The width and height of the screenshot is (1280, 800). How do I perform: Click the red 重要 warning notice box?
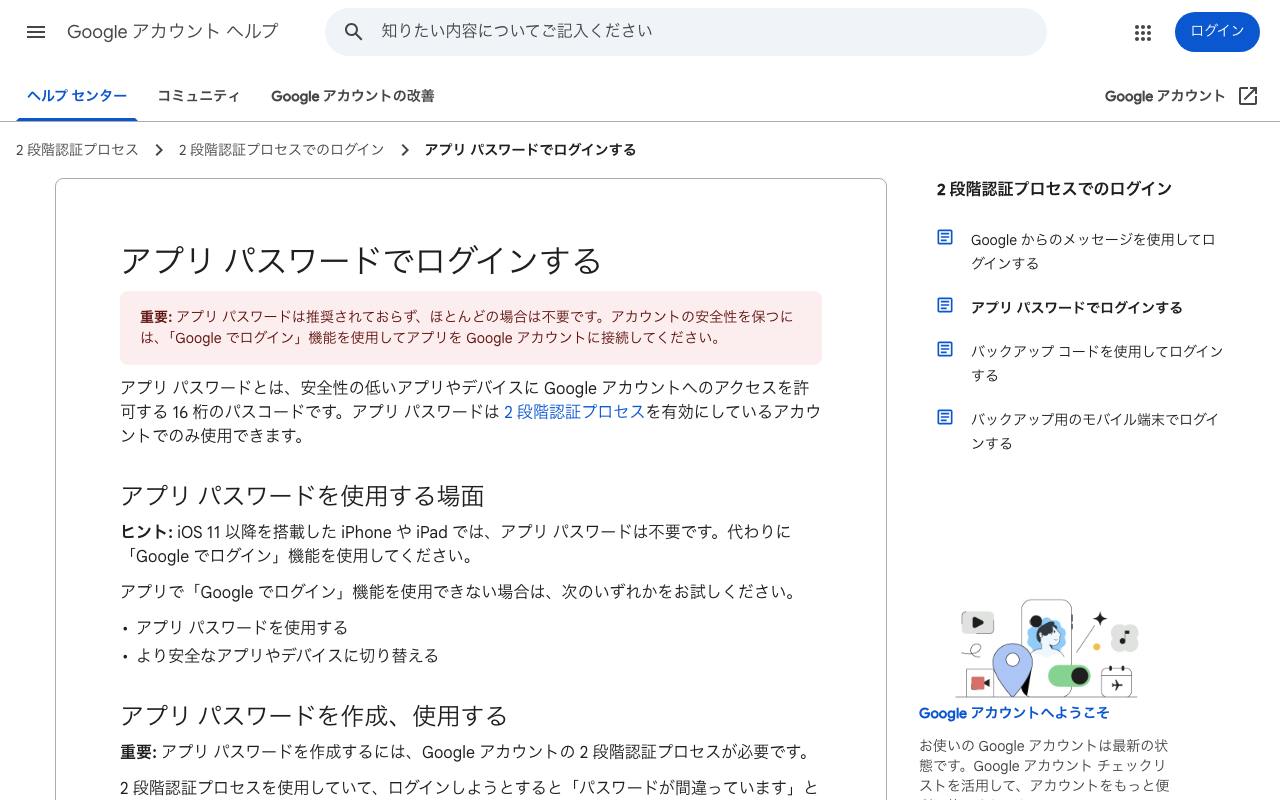point(471,328)
